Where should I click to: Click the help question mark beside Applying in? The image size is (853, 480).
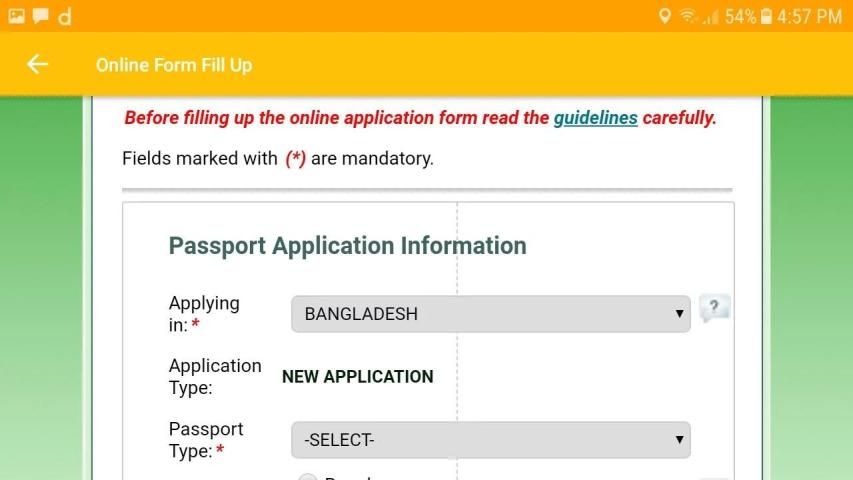tap(714, 308)
